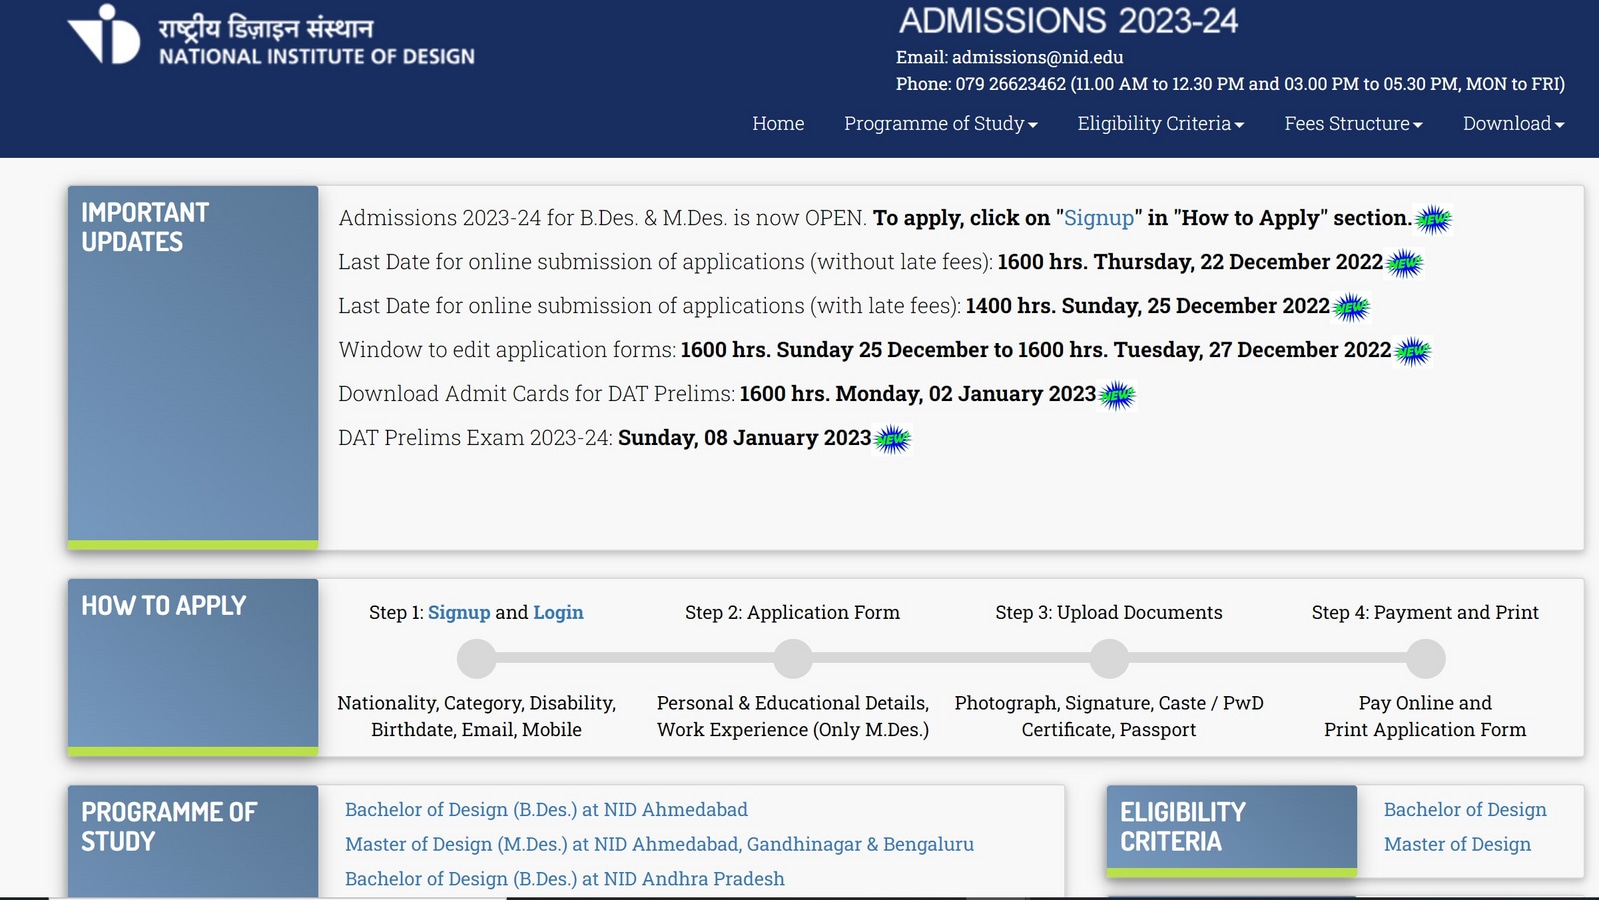Click the IMPORTANT UPDATES panel header
Screen dimensions: 1599x900
[193, 367]
